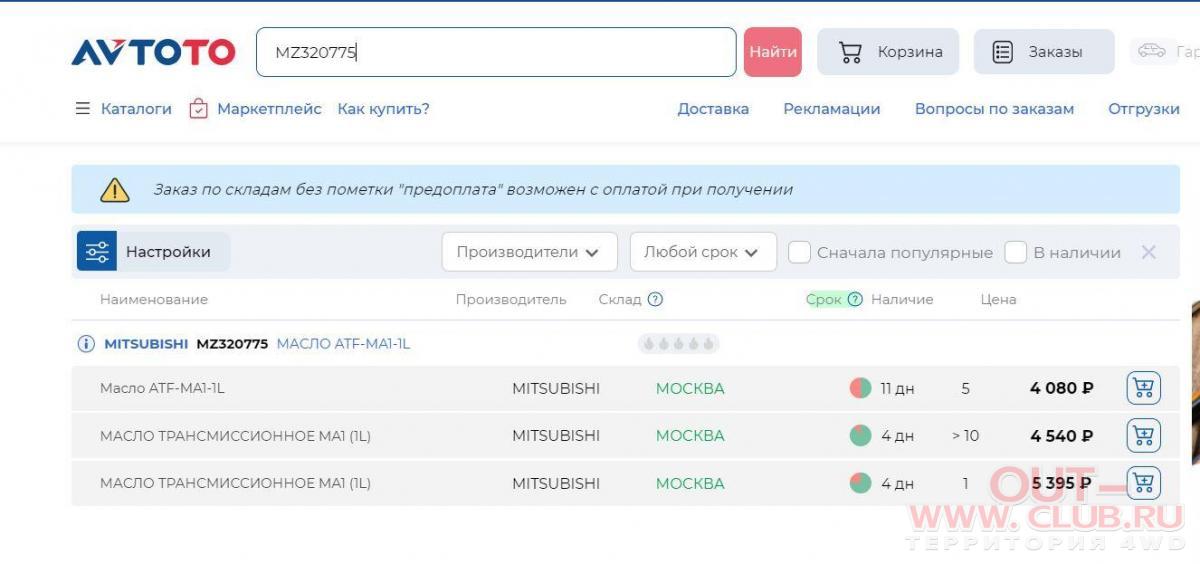This screenshot has height=564, width=1200.
Task: Click the list icon inside Заказы button
Action: (1002, 52)
